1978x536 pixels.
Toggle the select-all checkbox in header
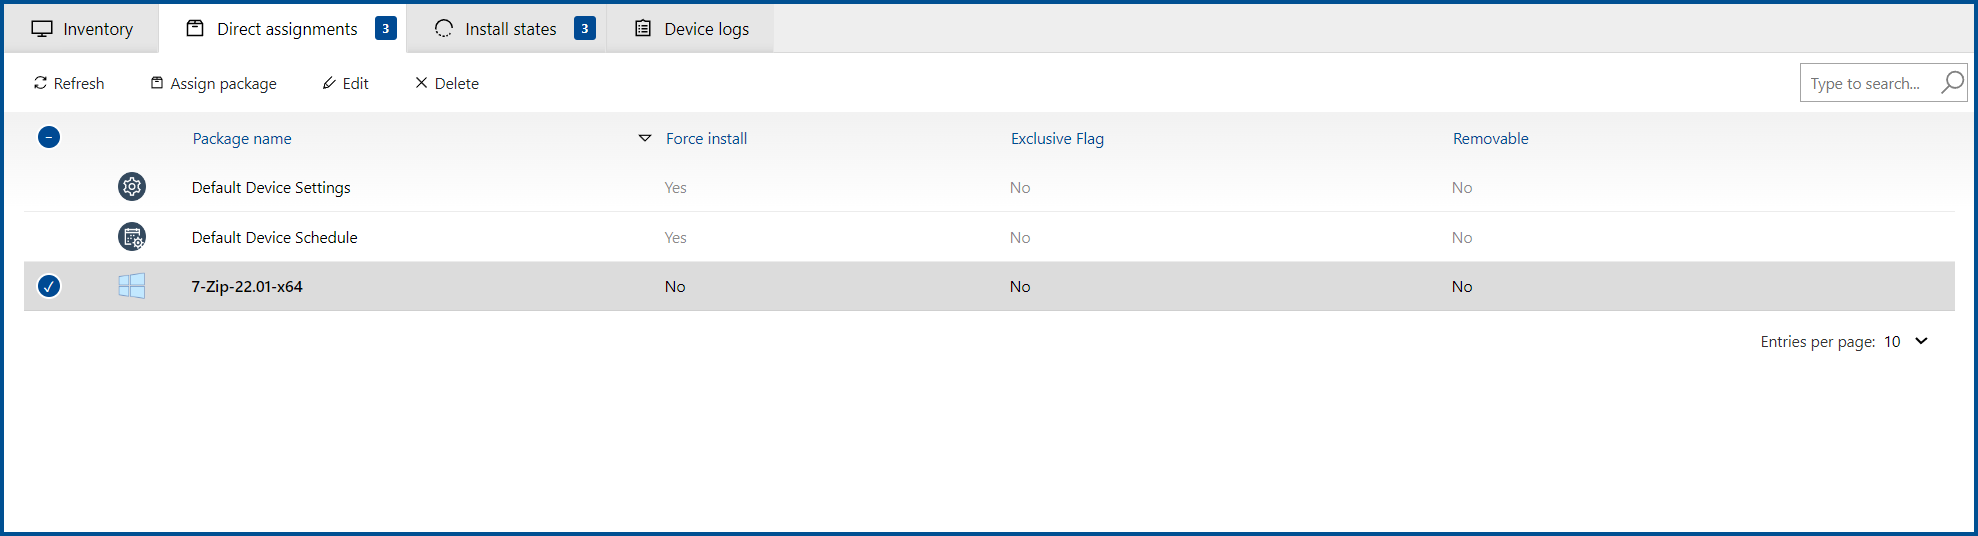(x=49, y=137)
